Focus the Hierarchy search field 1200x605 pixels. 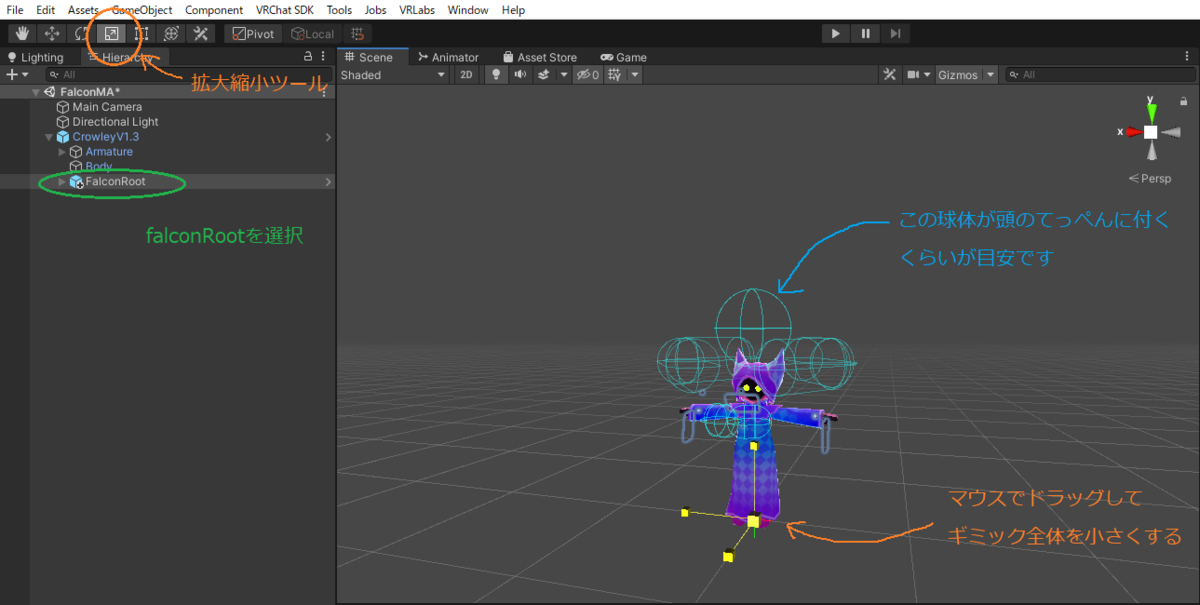tap(187, 75)
